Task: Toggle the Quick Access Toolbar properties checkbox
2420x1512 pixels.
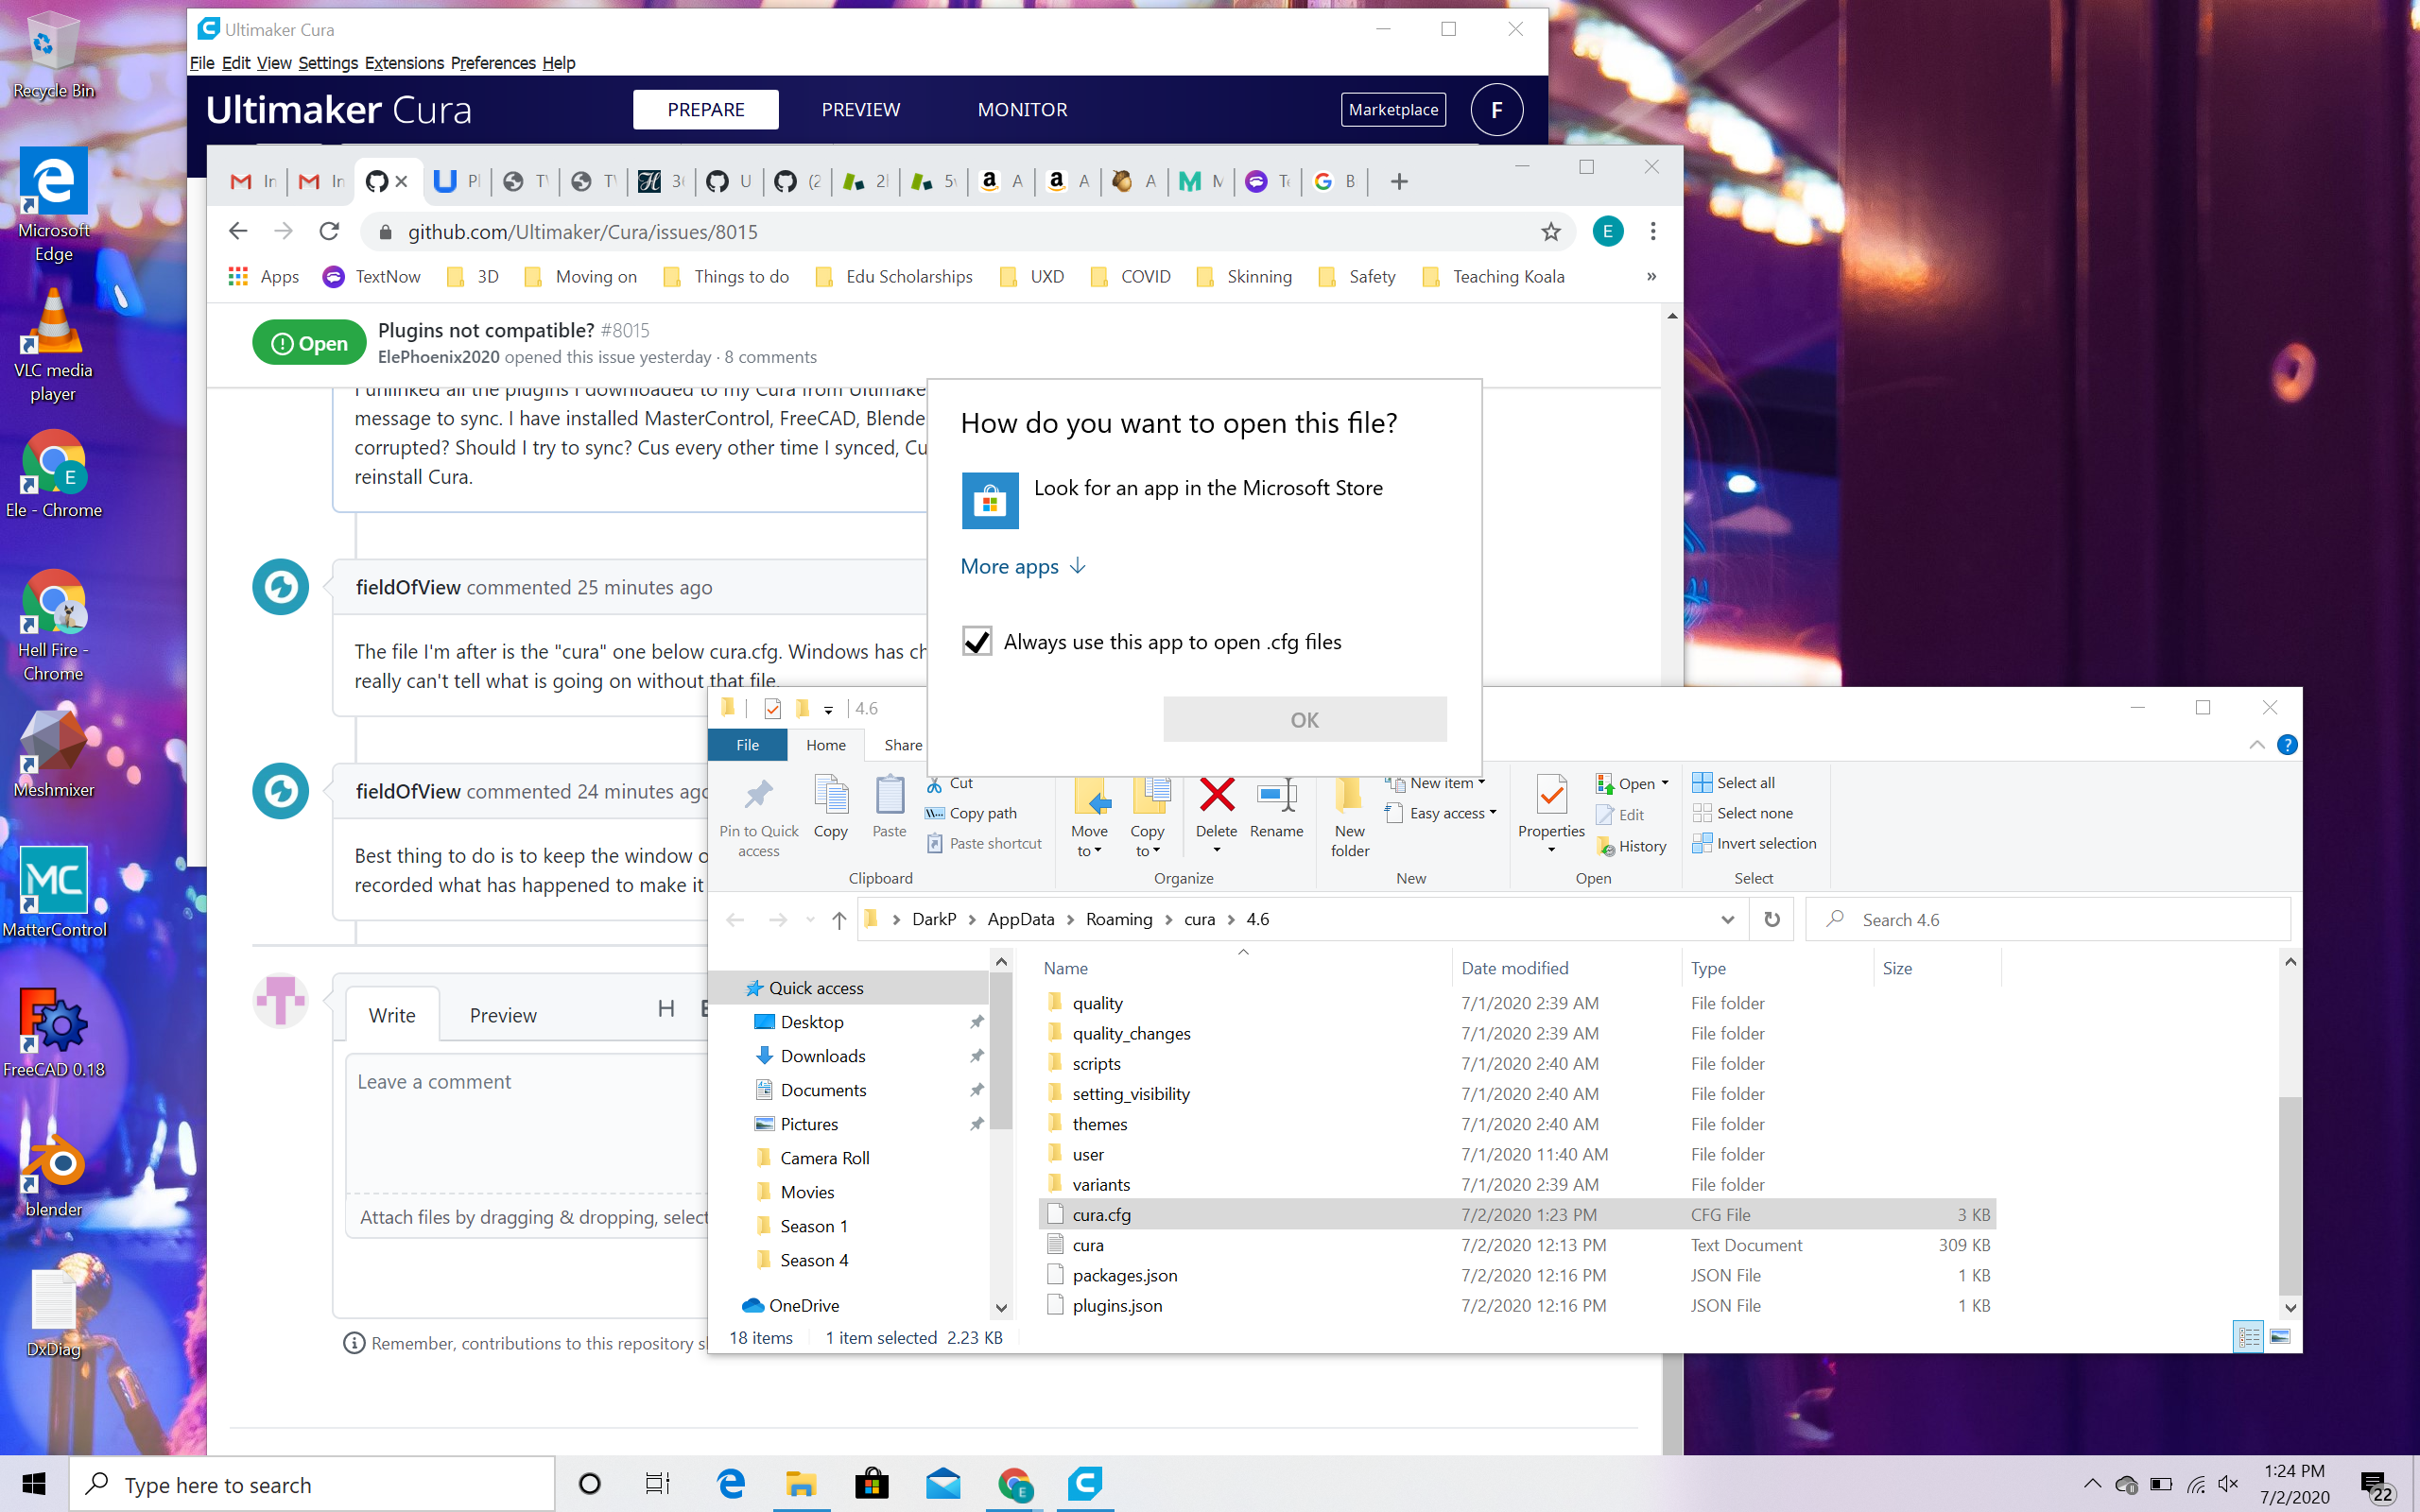Action: click(772, 708)
